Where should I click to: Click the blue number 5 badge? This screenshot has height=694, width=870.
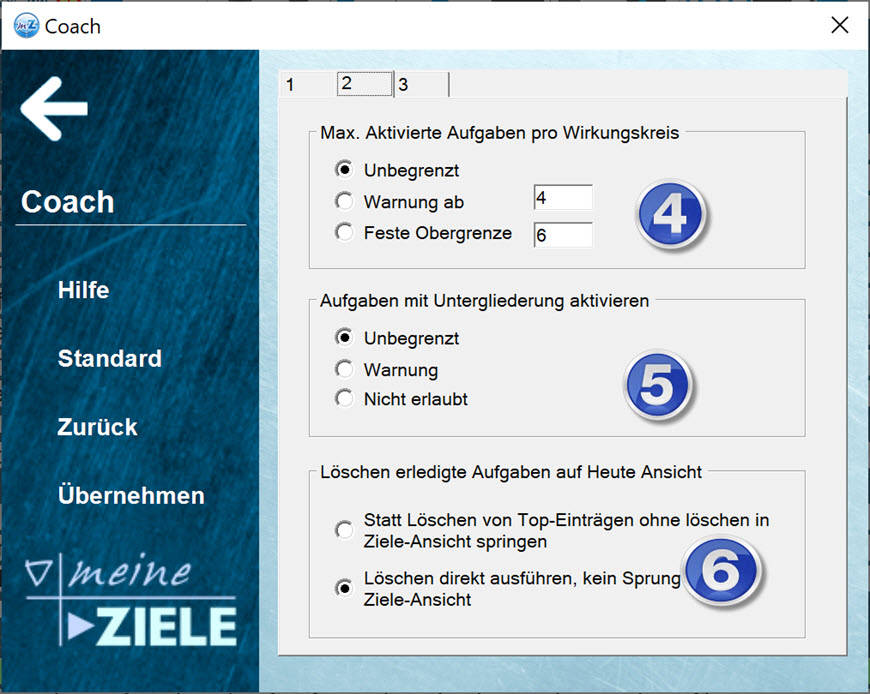click(x=657, y=385)
